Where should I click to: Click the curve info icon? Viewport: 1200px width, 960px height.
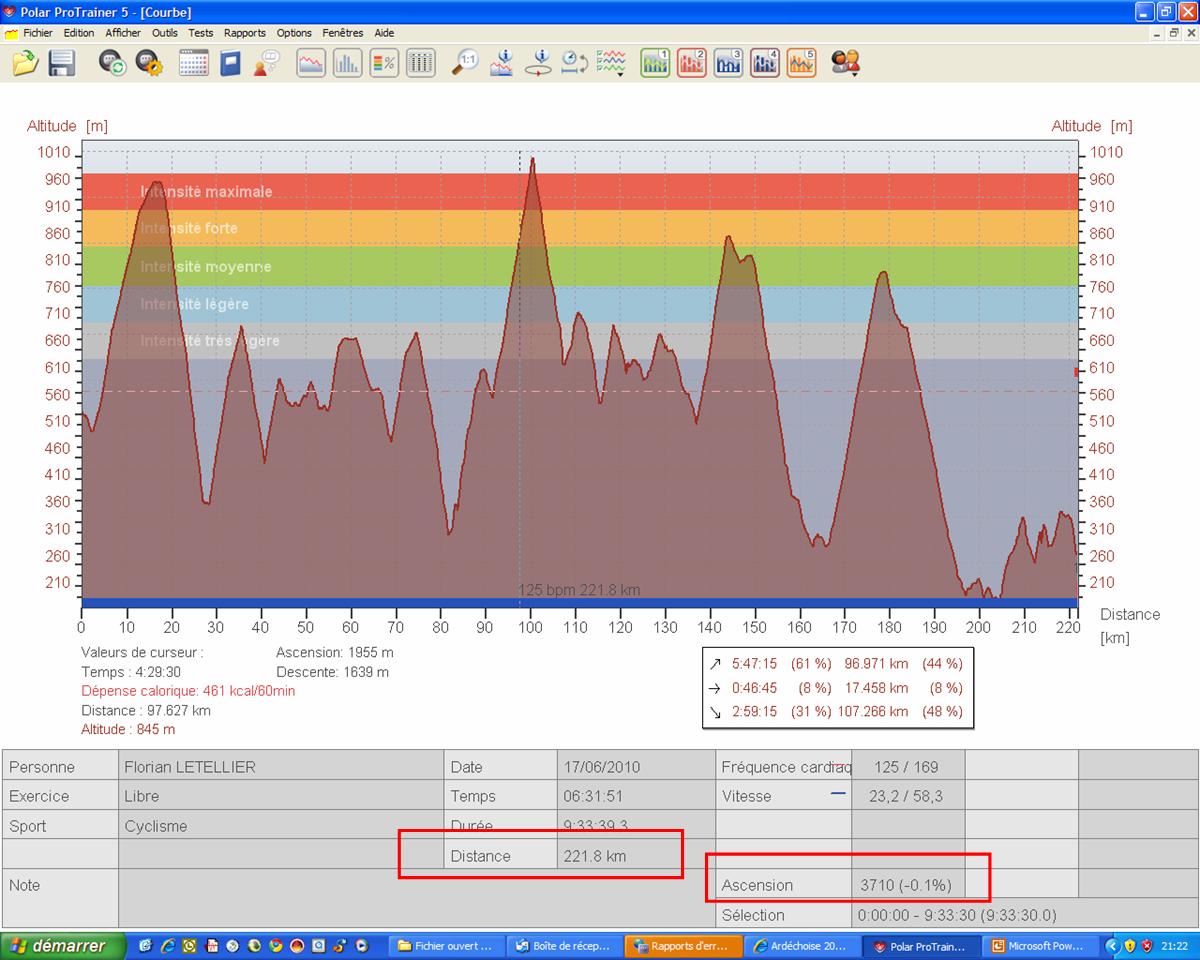point(501,63)
